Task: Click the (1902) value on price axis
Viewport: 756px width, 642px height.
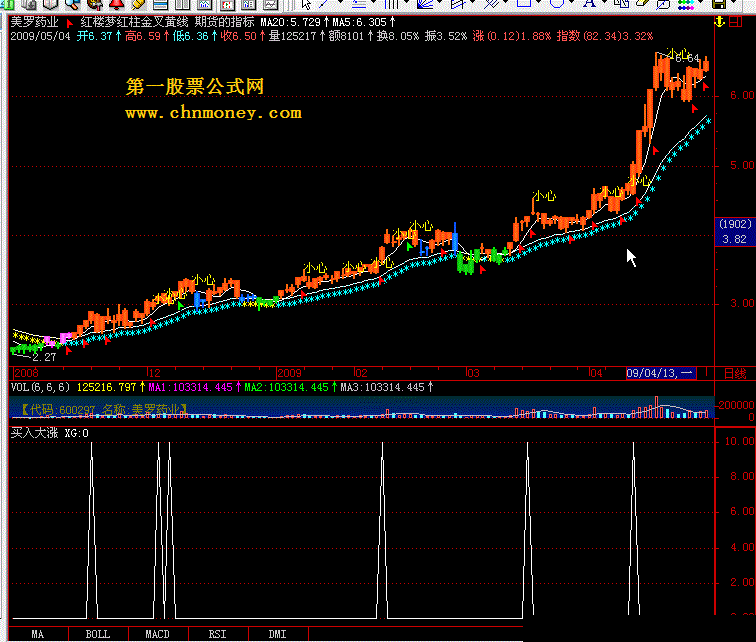Action: click(x=735, y=224)
